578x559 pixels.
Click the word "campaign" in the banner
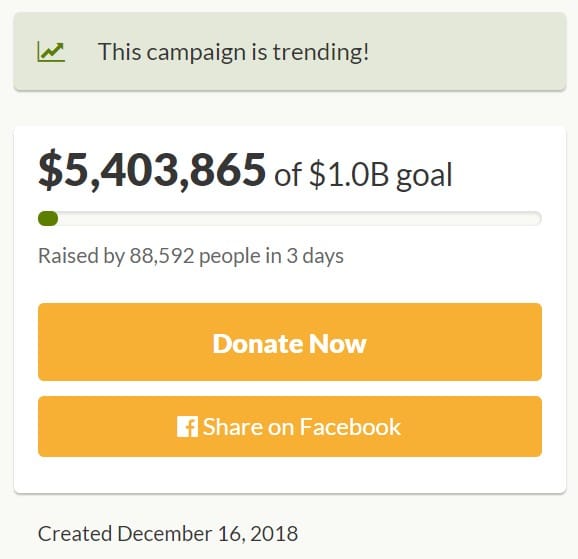196,53
